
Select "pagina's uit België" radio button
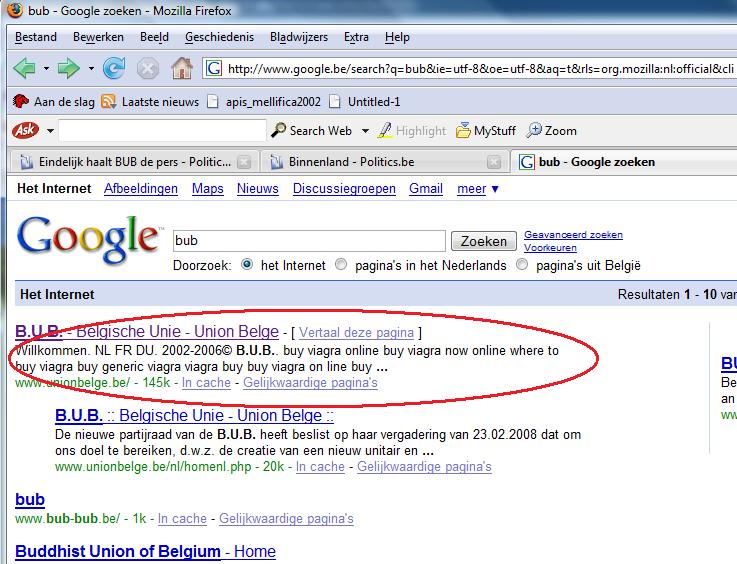(522, 265)
